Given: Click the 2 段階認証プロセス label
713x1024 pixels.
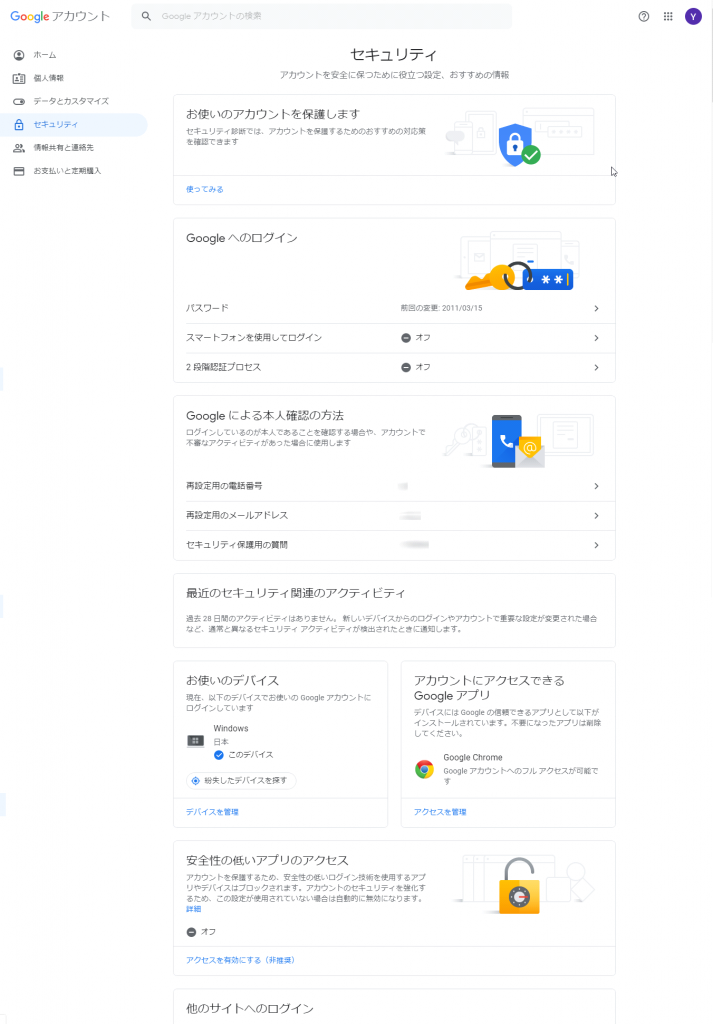Looking at the screenshot, I should [x=223, y=368].
